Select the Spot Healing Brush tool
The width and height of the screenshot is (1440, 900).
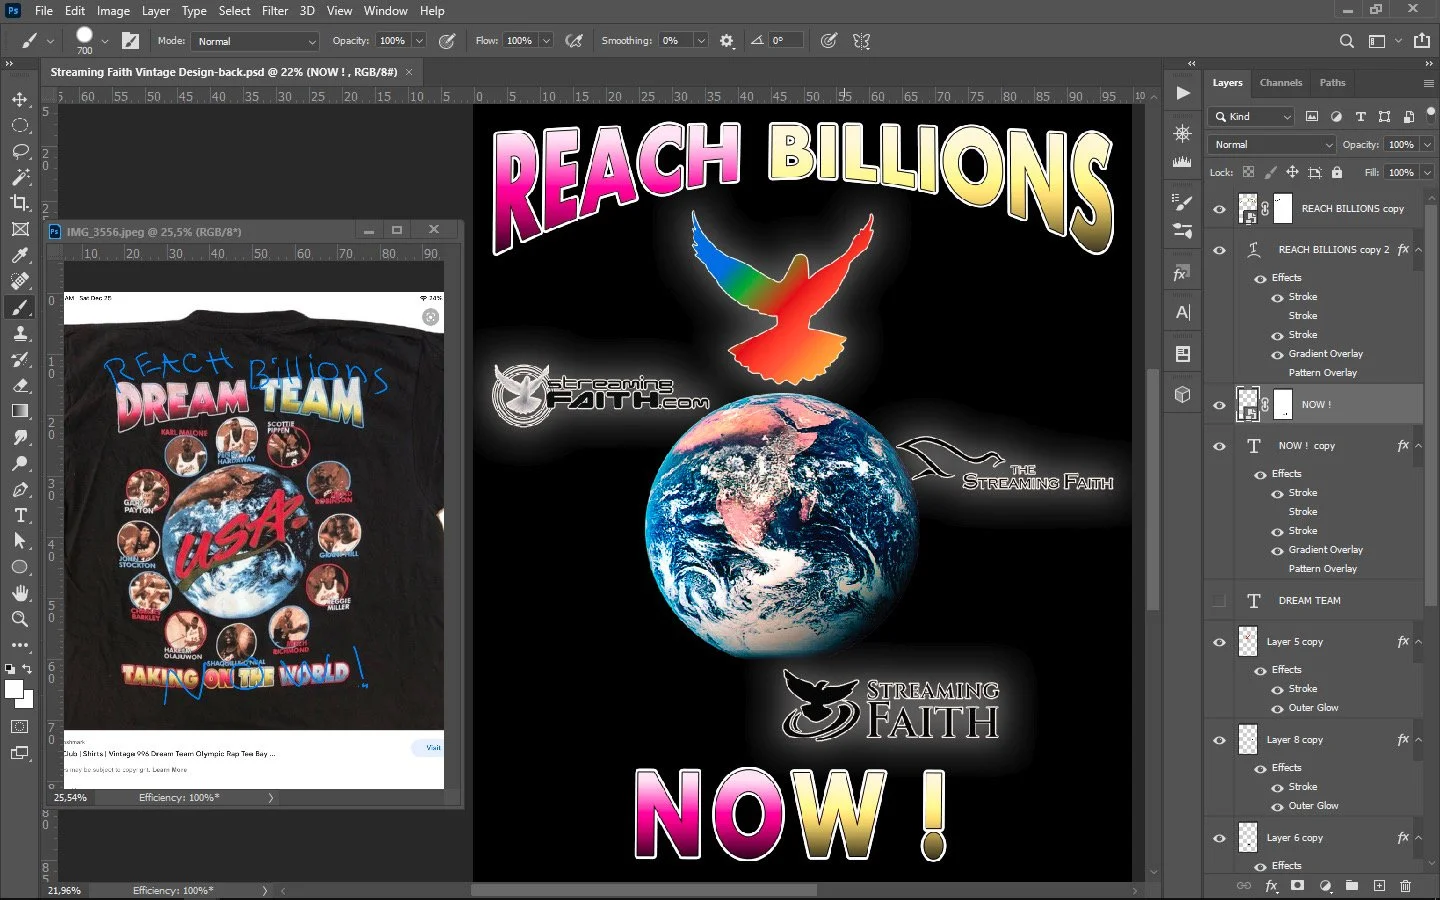[20, 282]
